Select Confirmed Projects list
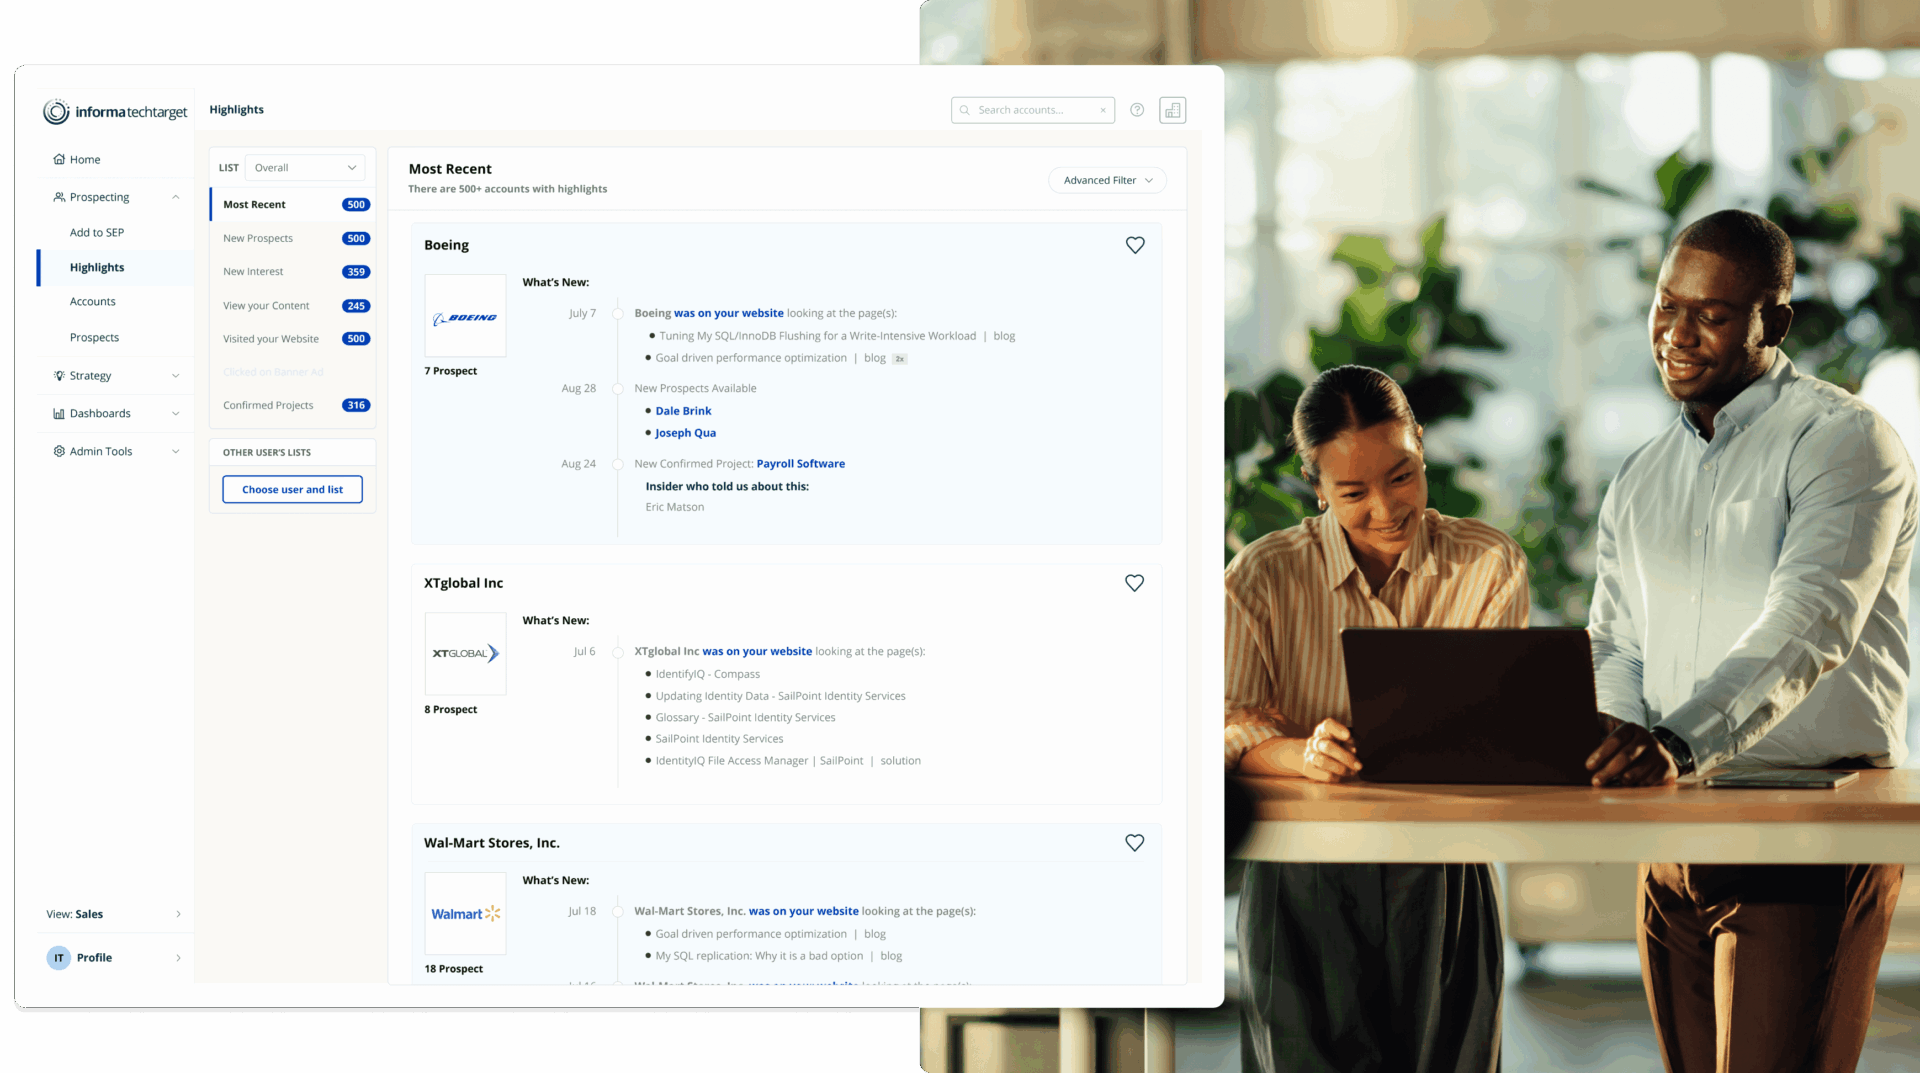 [293, 405]
